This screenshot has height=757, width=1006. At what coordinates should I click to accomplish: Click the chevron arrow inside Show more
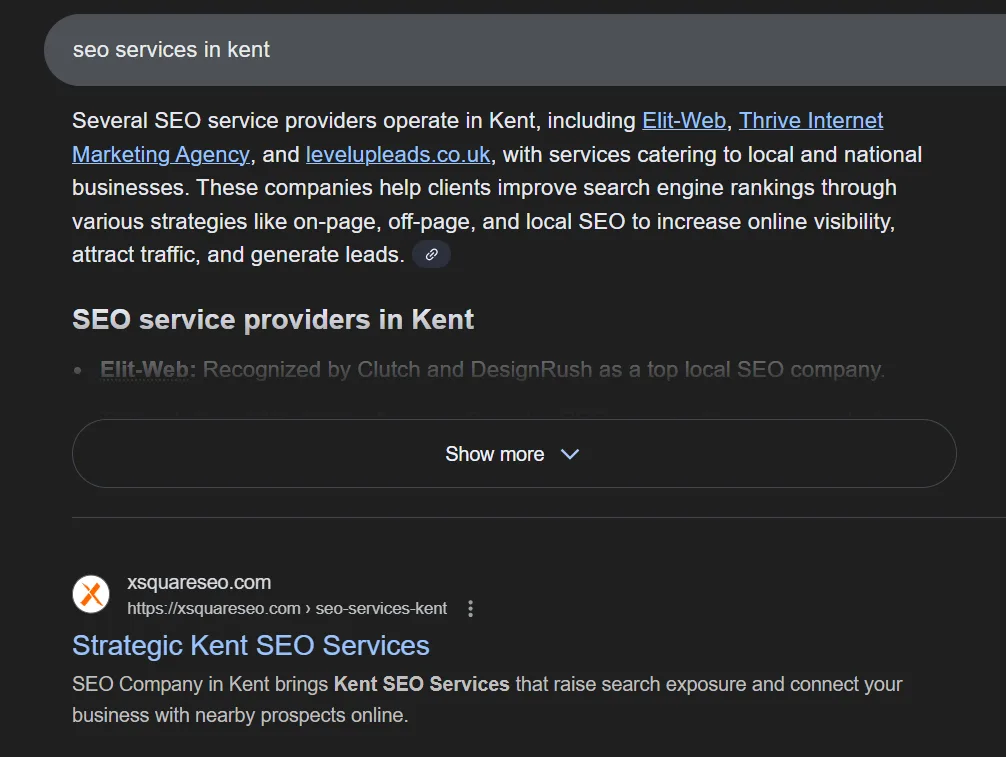[570, 454]
